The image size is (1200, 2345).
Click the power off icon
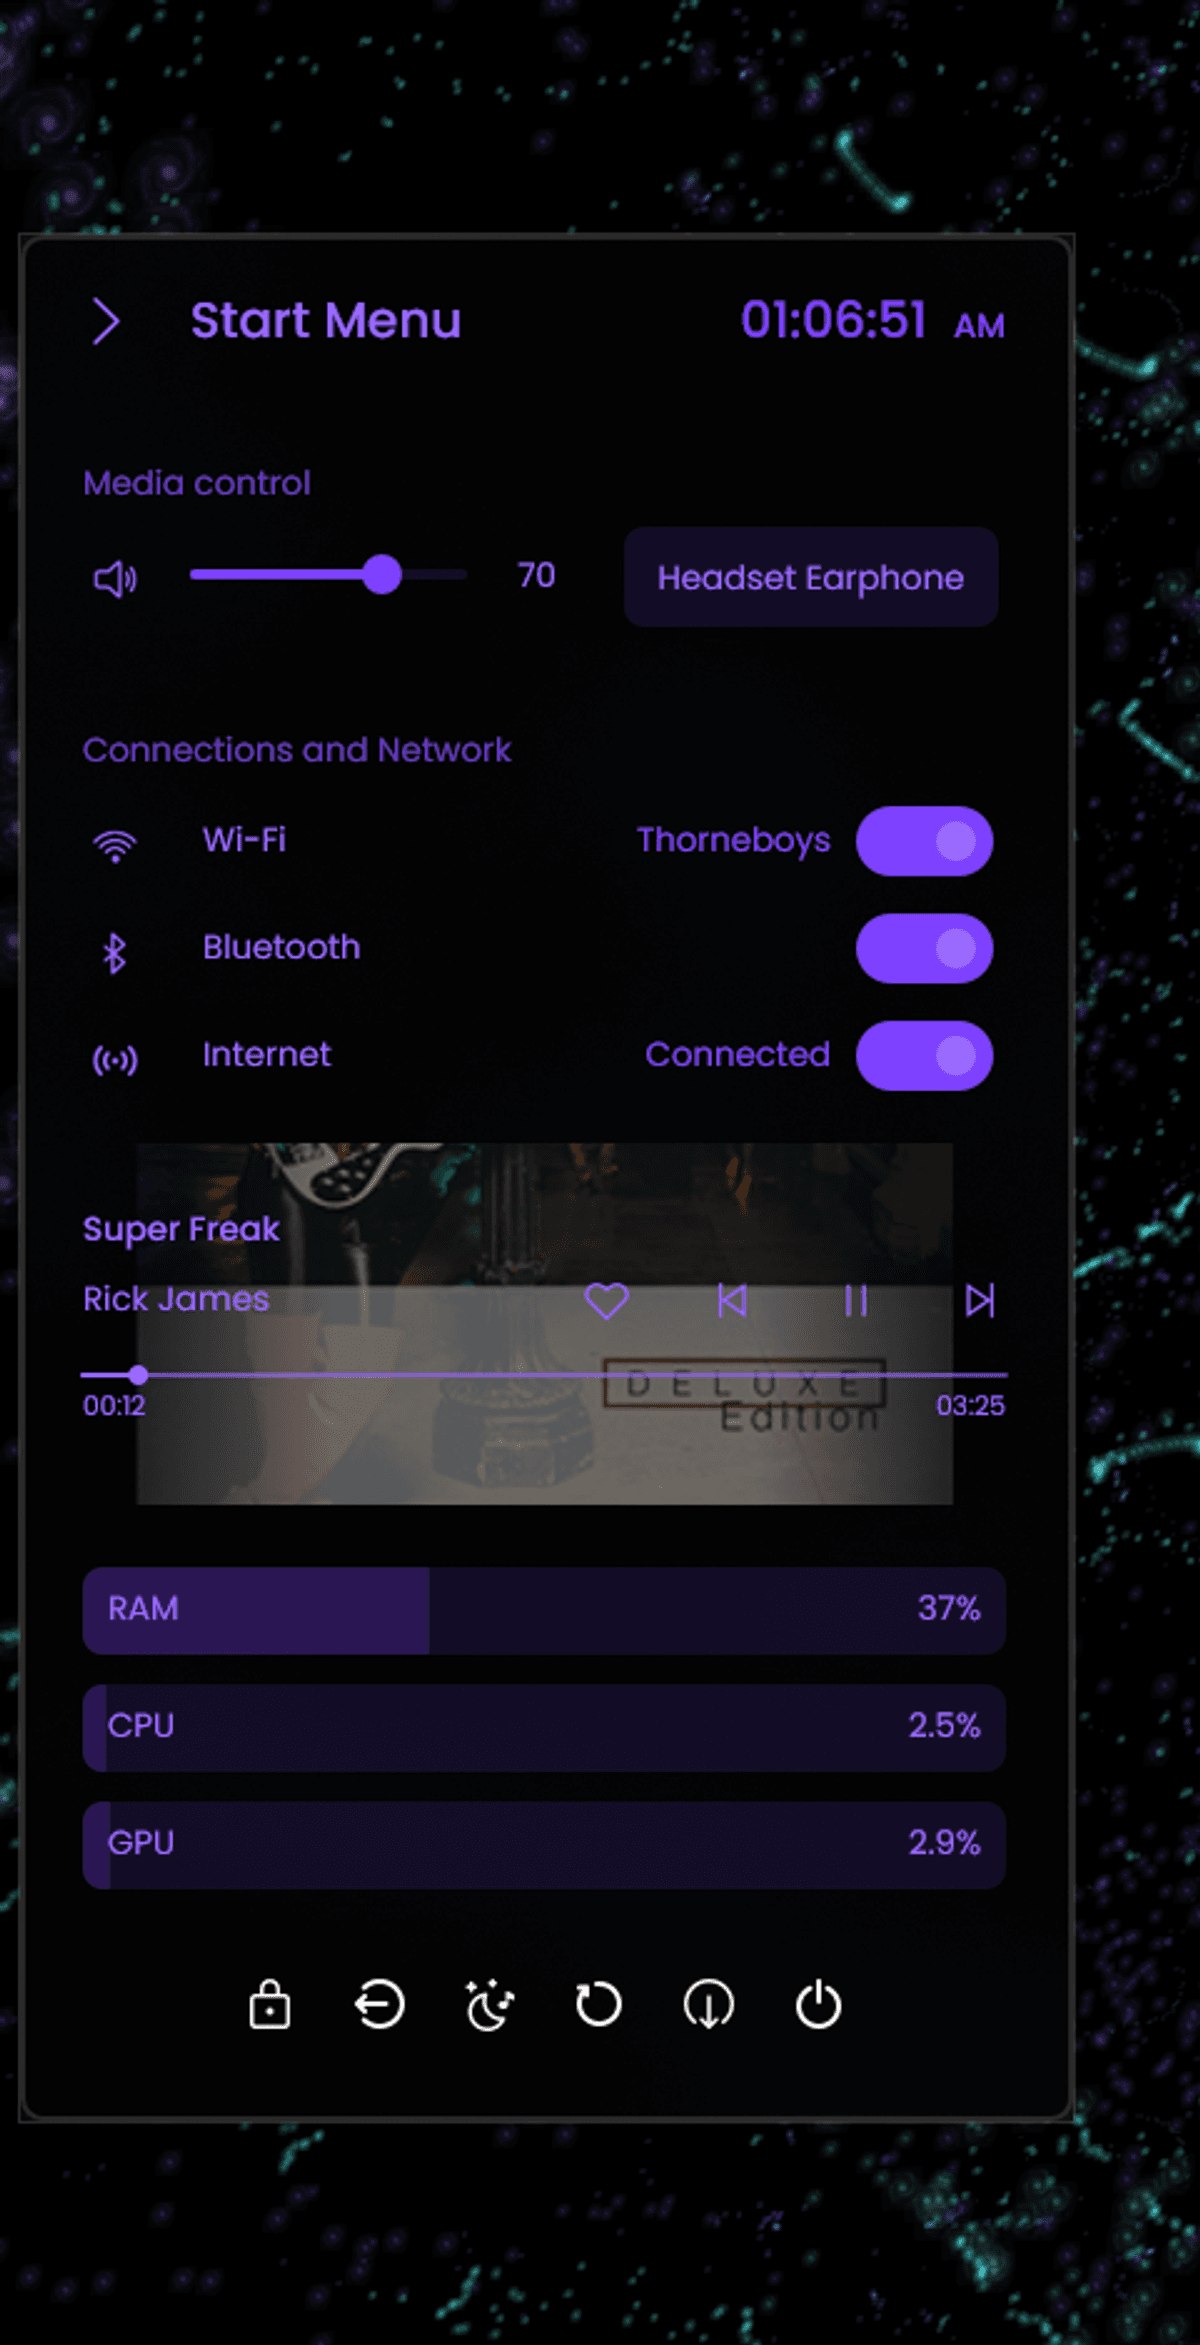818,2004
